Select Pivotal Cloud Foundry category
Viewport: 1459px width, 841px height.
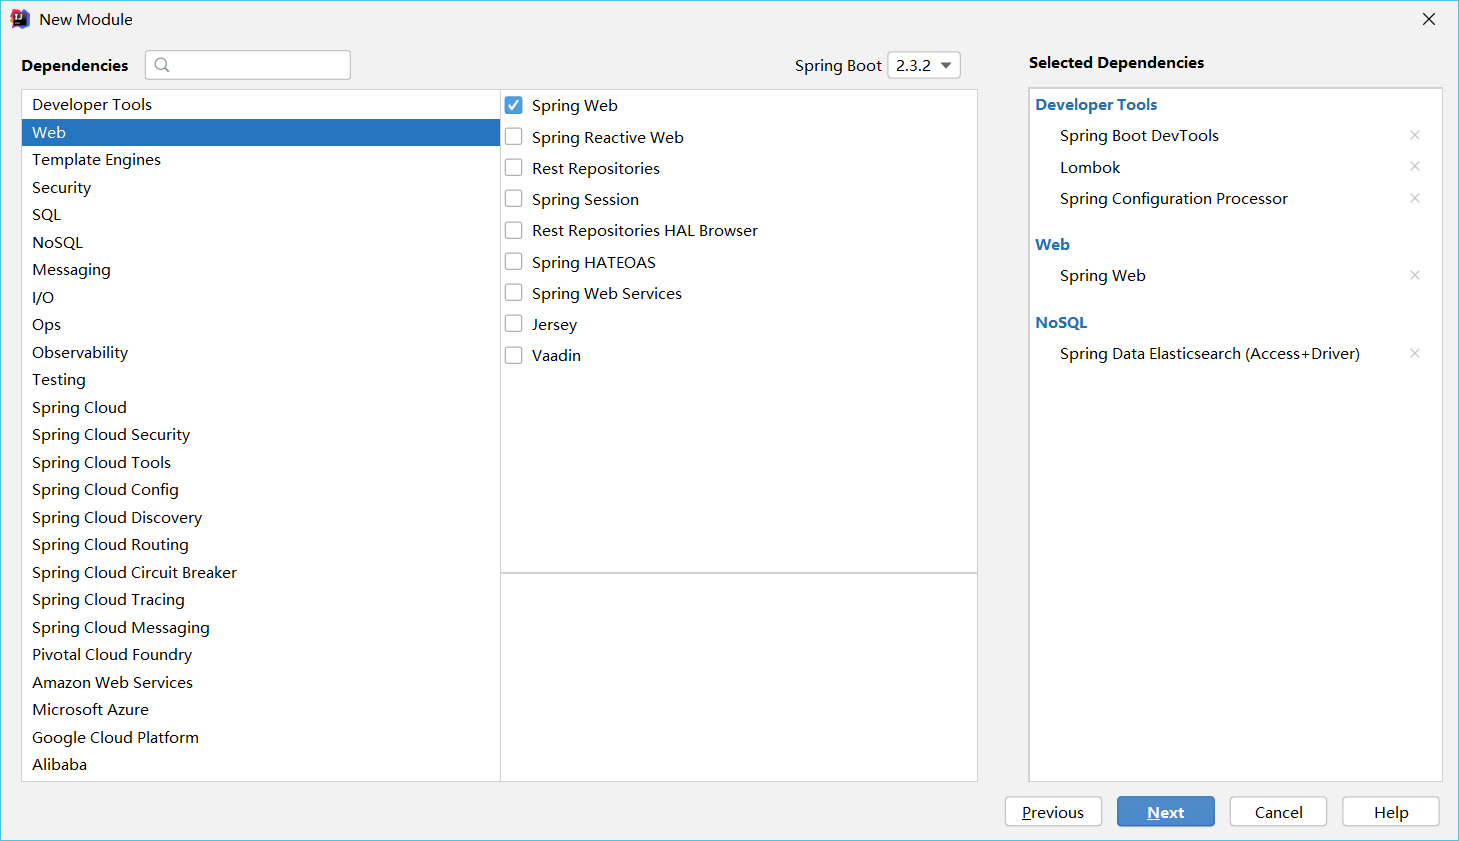(x=261, y=654)
